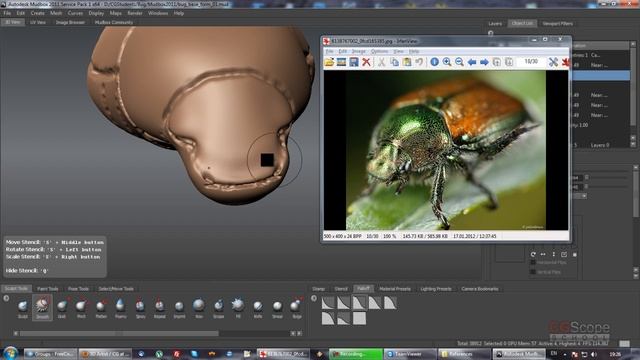Image resolution: width=640 pixels, height=360 pixels.
Task: Click Slideshow icon in IrfanView toolbar
Action: pyautogui.click(x=341, y=62)
